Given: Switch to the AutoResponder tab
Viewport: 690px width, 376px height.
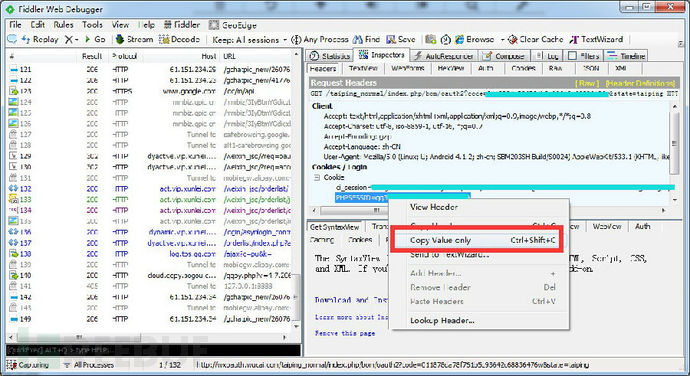Looking at the screenshot, I should tap(444, 56).
